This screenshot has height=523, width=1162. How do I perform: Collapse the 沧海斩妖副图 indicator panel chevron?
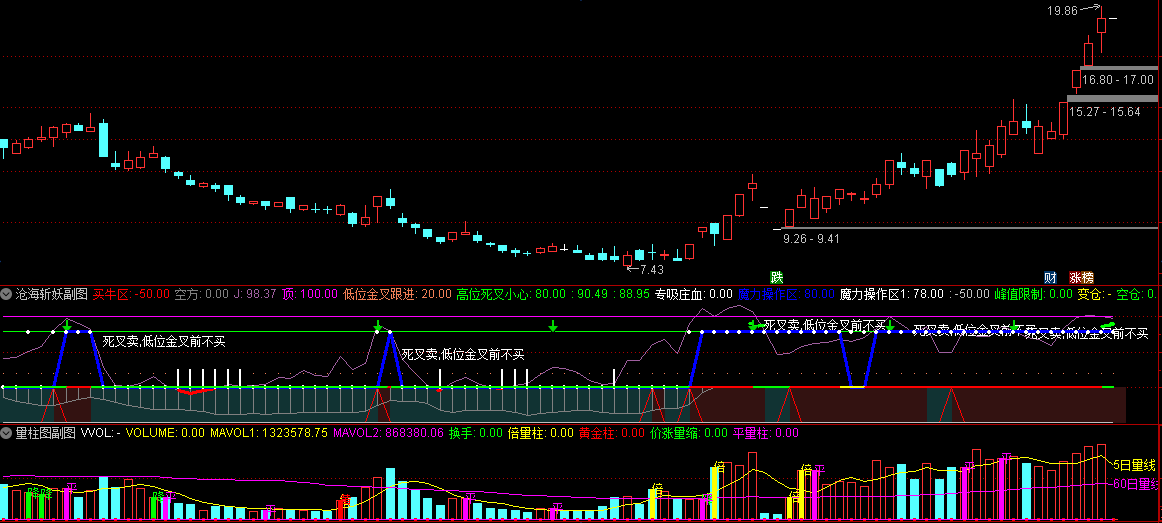coord(7,293)
